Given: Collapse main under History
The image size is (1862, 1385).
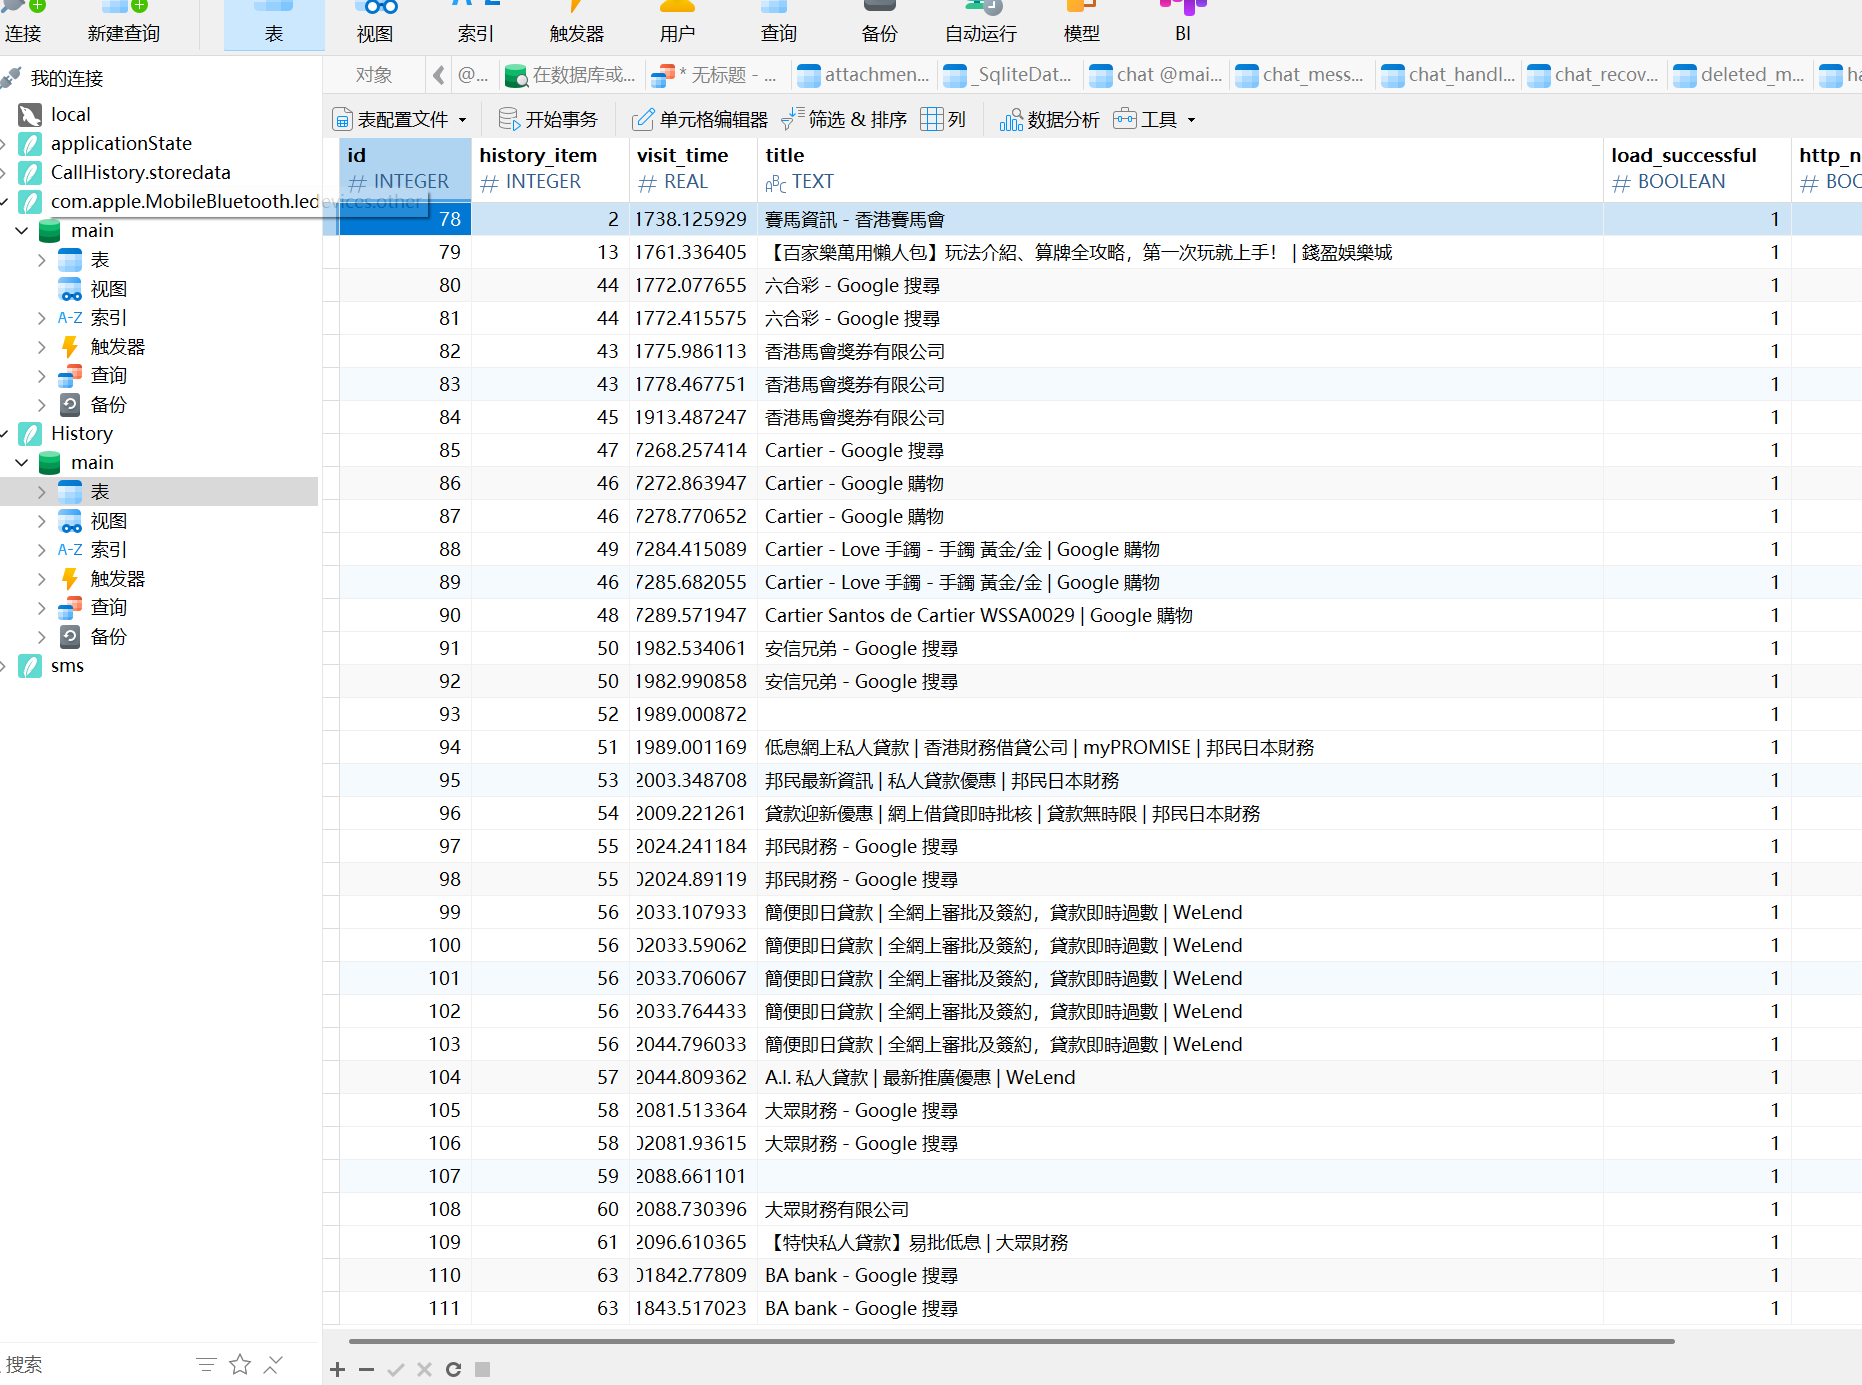Looking at the screenshot, I should (x=22, y=463).
